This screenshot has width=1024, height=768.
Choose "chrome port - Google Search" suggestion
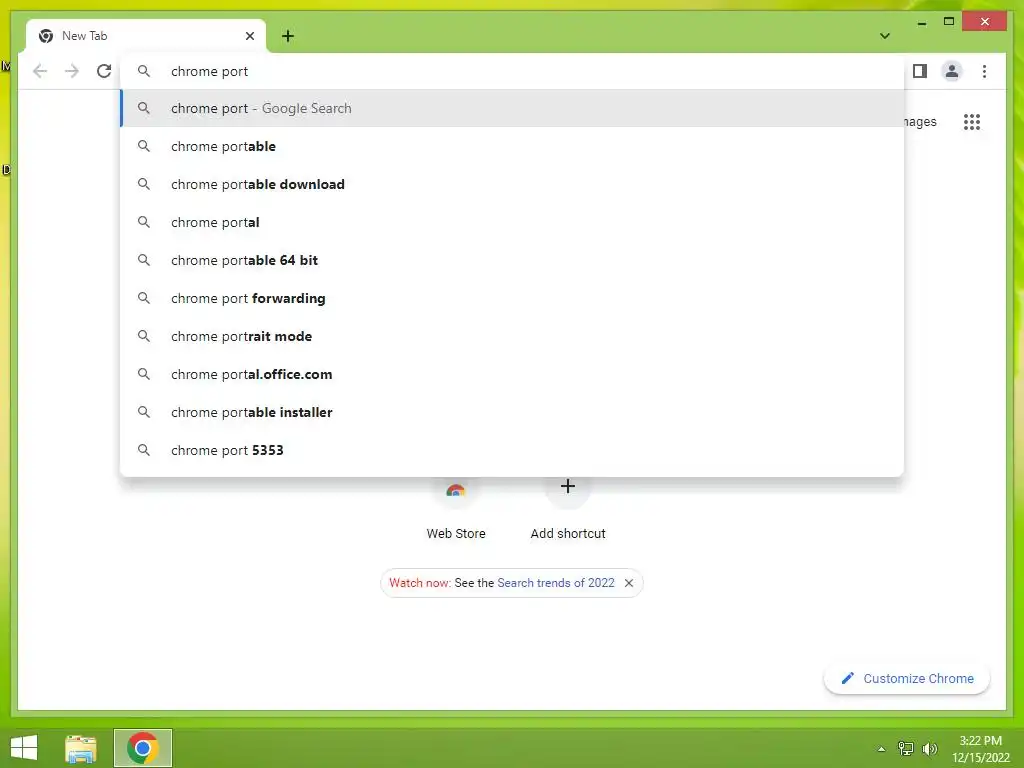(513, 108)
